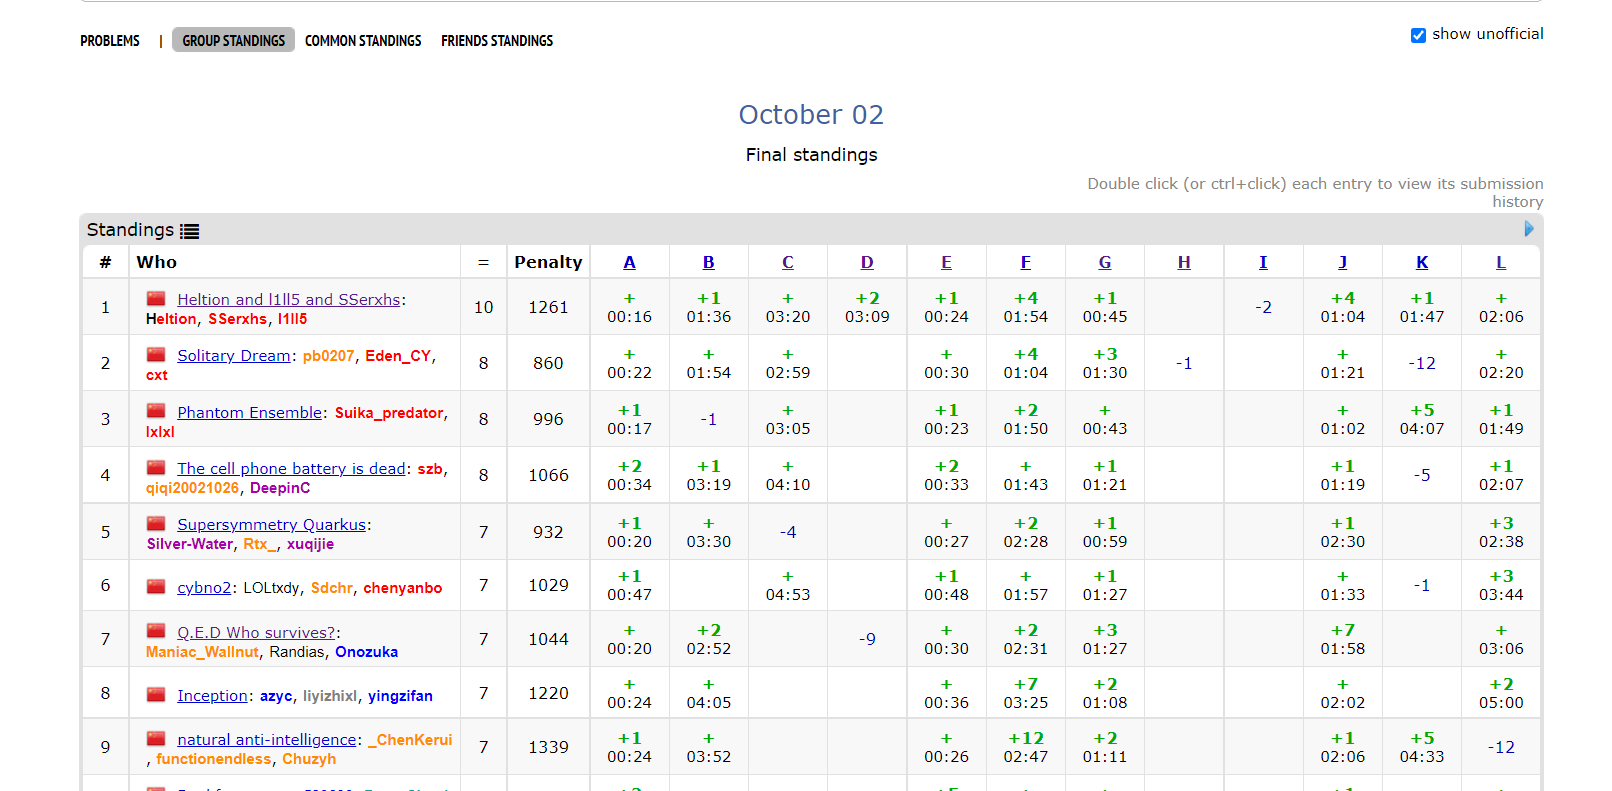Open the natural anti-intelligence team link
This screenshot has height=791, width=1612.
266,739
